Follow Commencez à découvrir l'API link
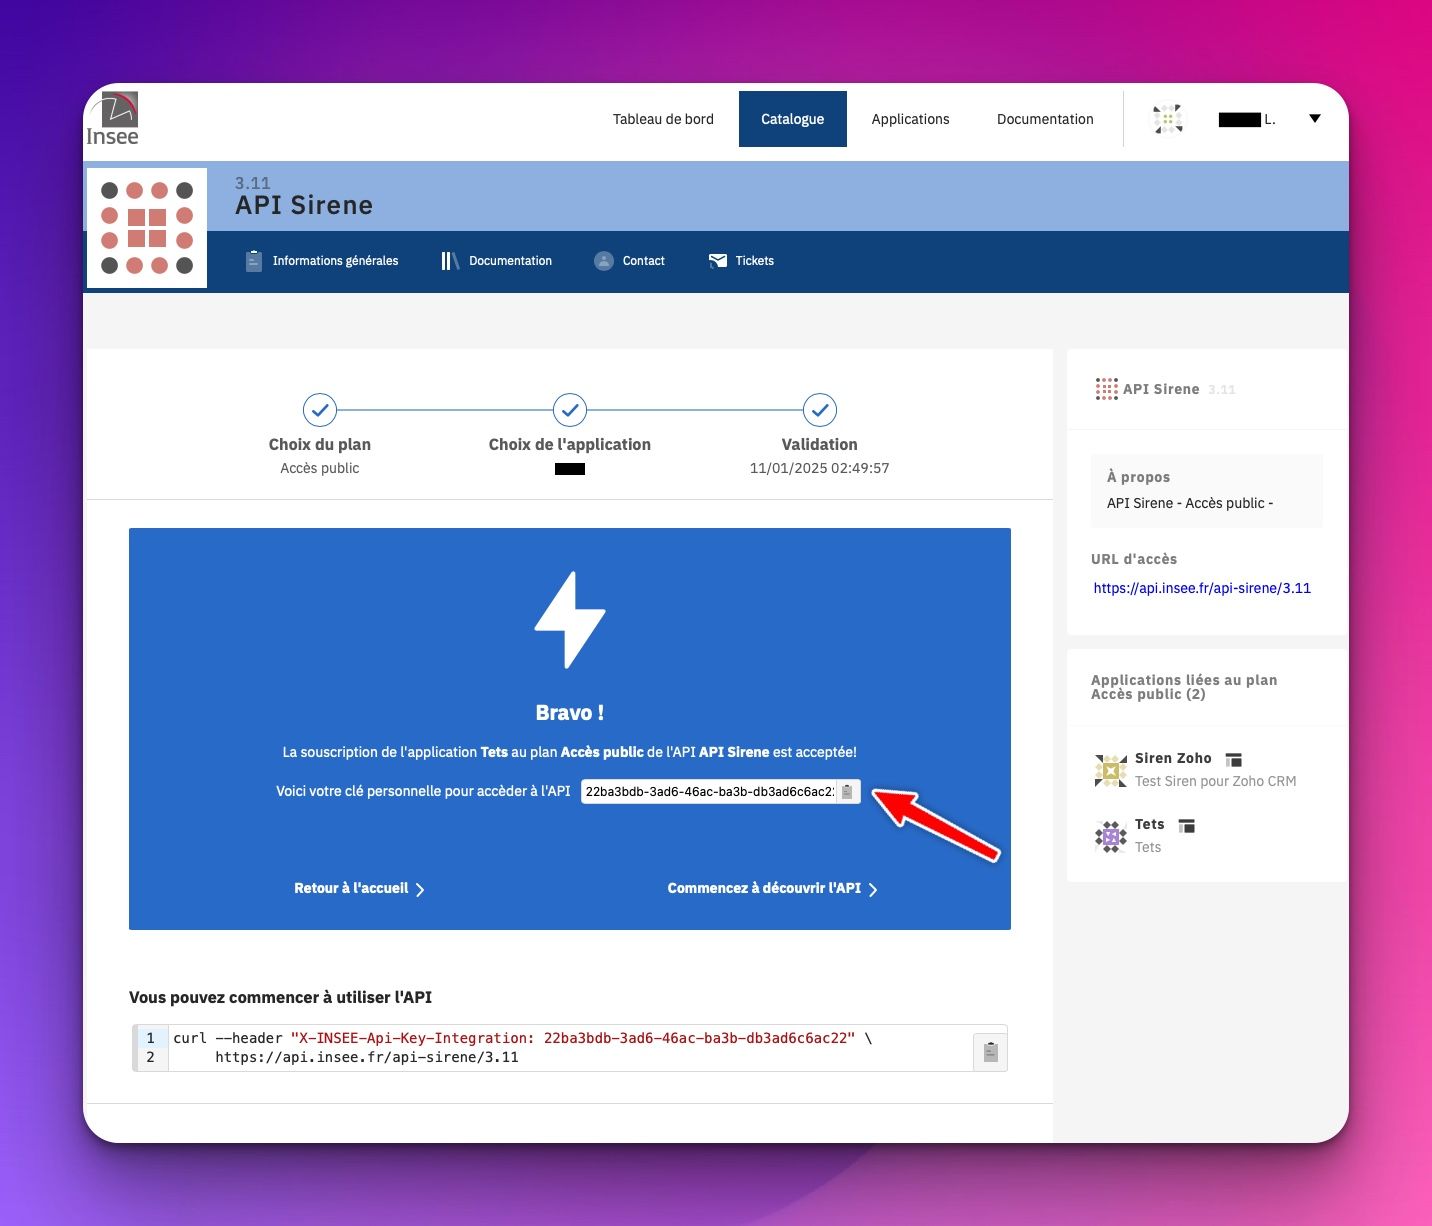This screenshot has height=1226, width=1432. 764,888
